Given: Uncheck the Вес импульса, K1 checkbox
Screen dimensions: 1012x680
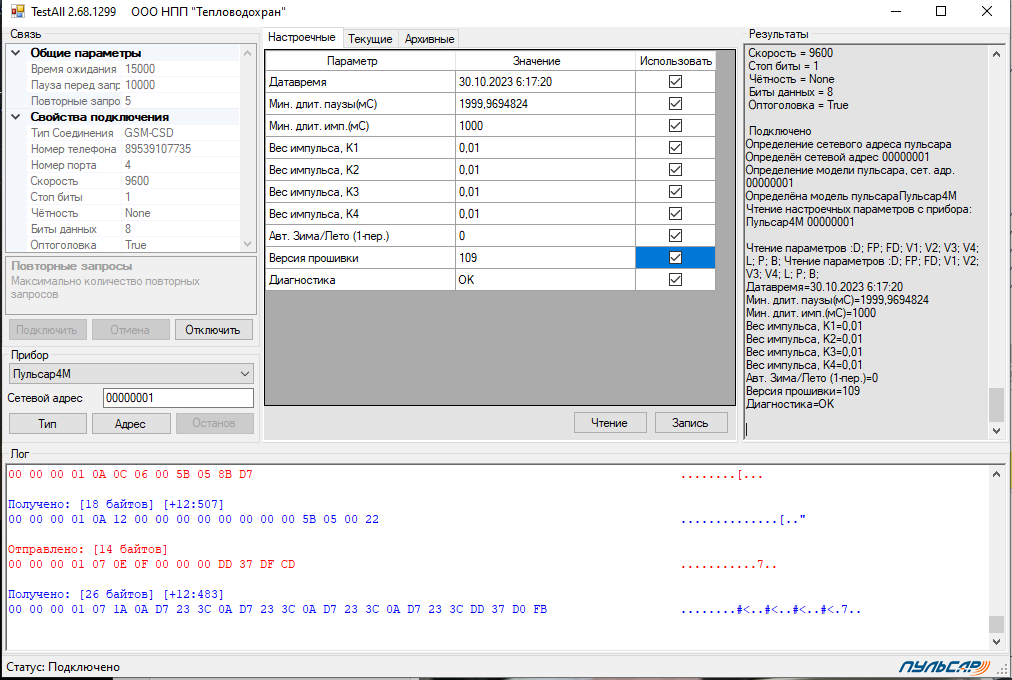Looking at the screenshot, I should click(675, 148).
